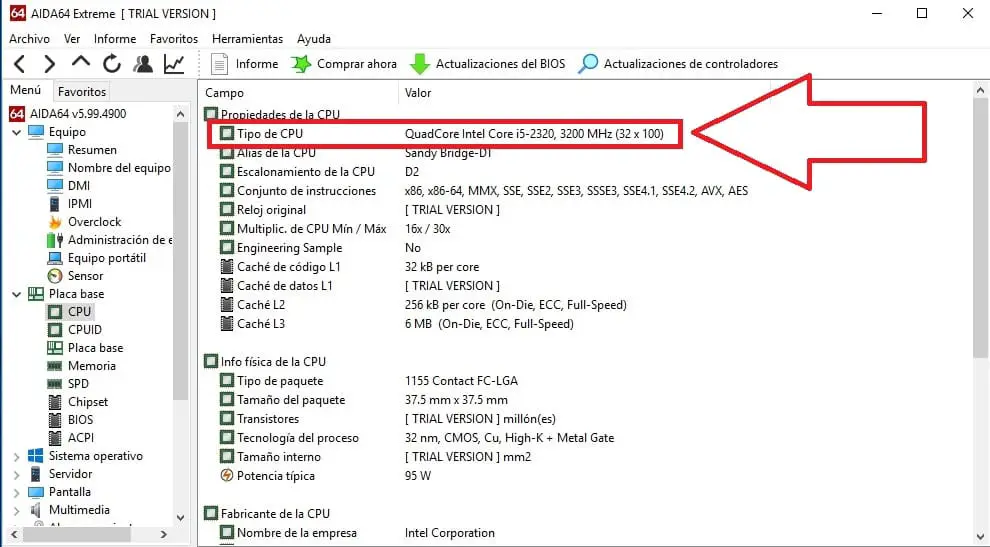Open the Informe menu

tap(115, 39)
